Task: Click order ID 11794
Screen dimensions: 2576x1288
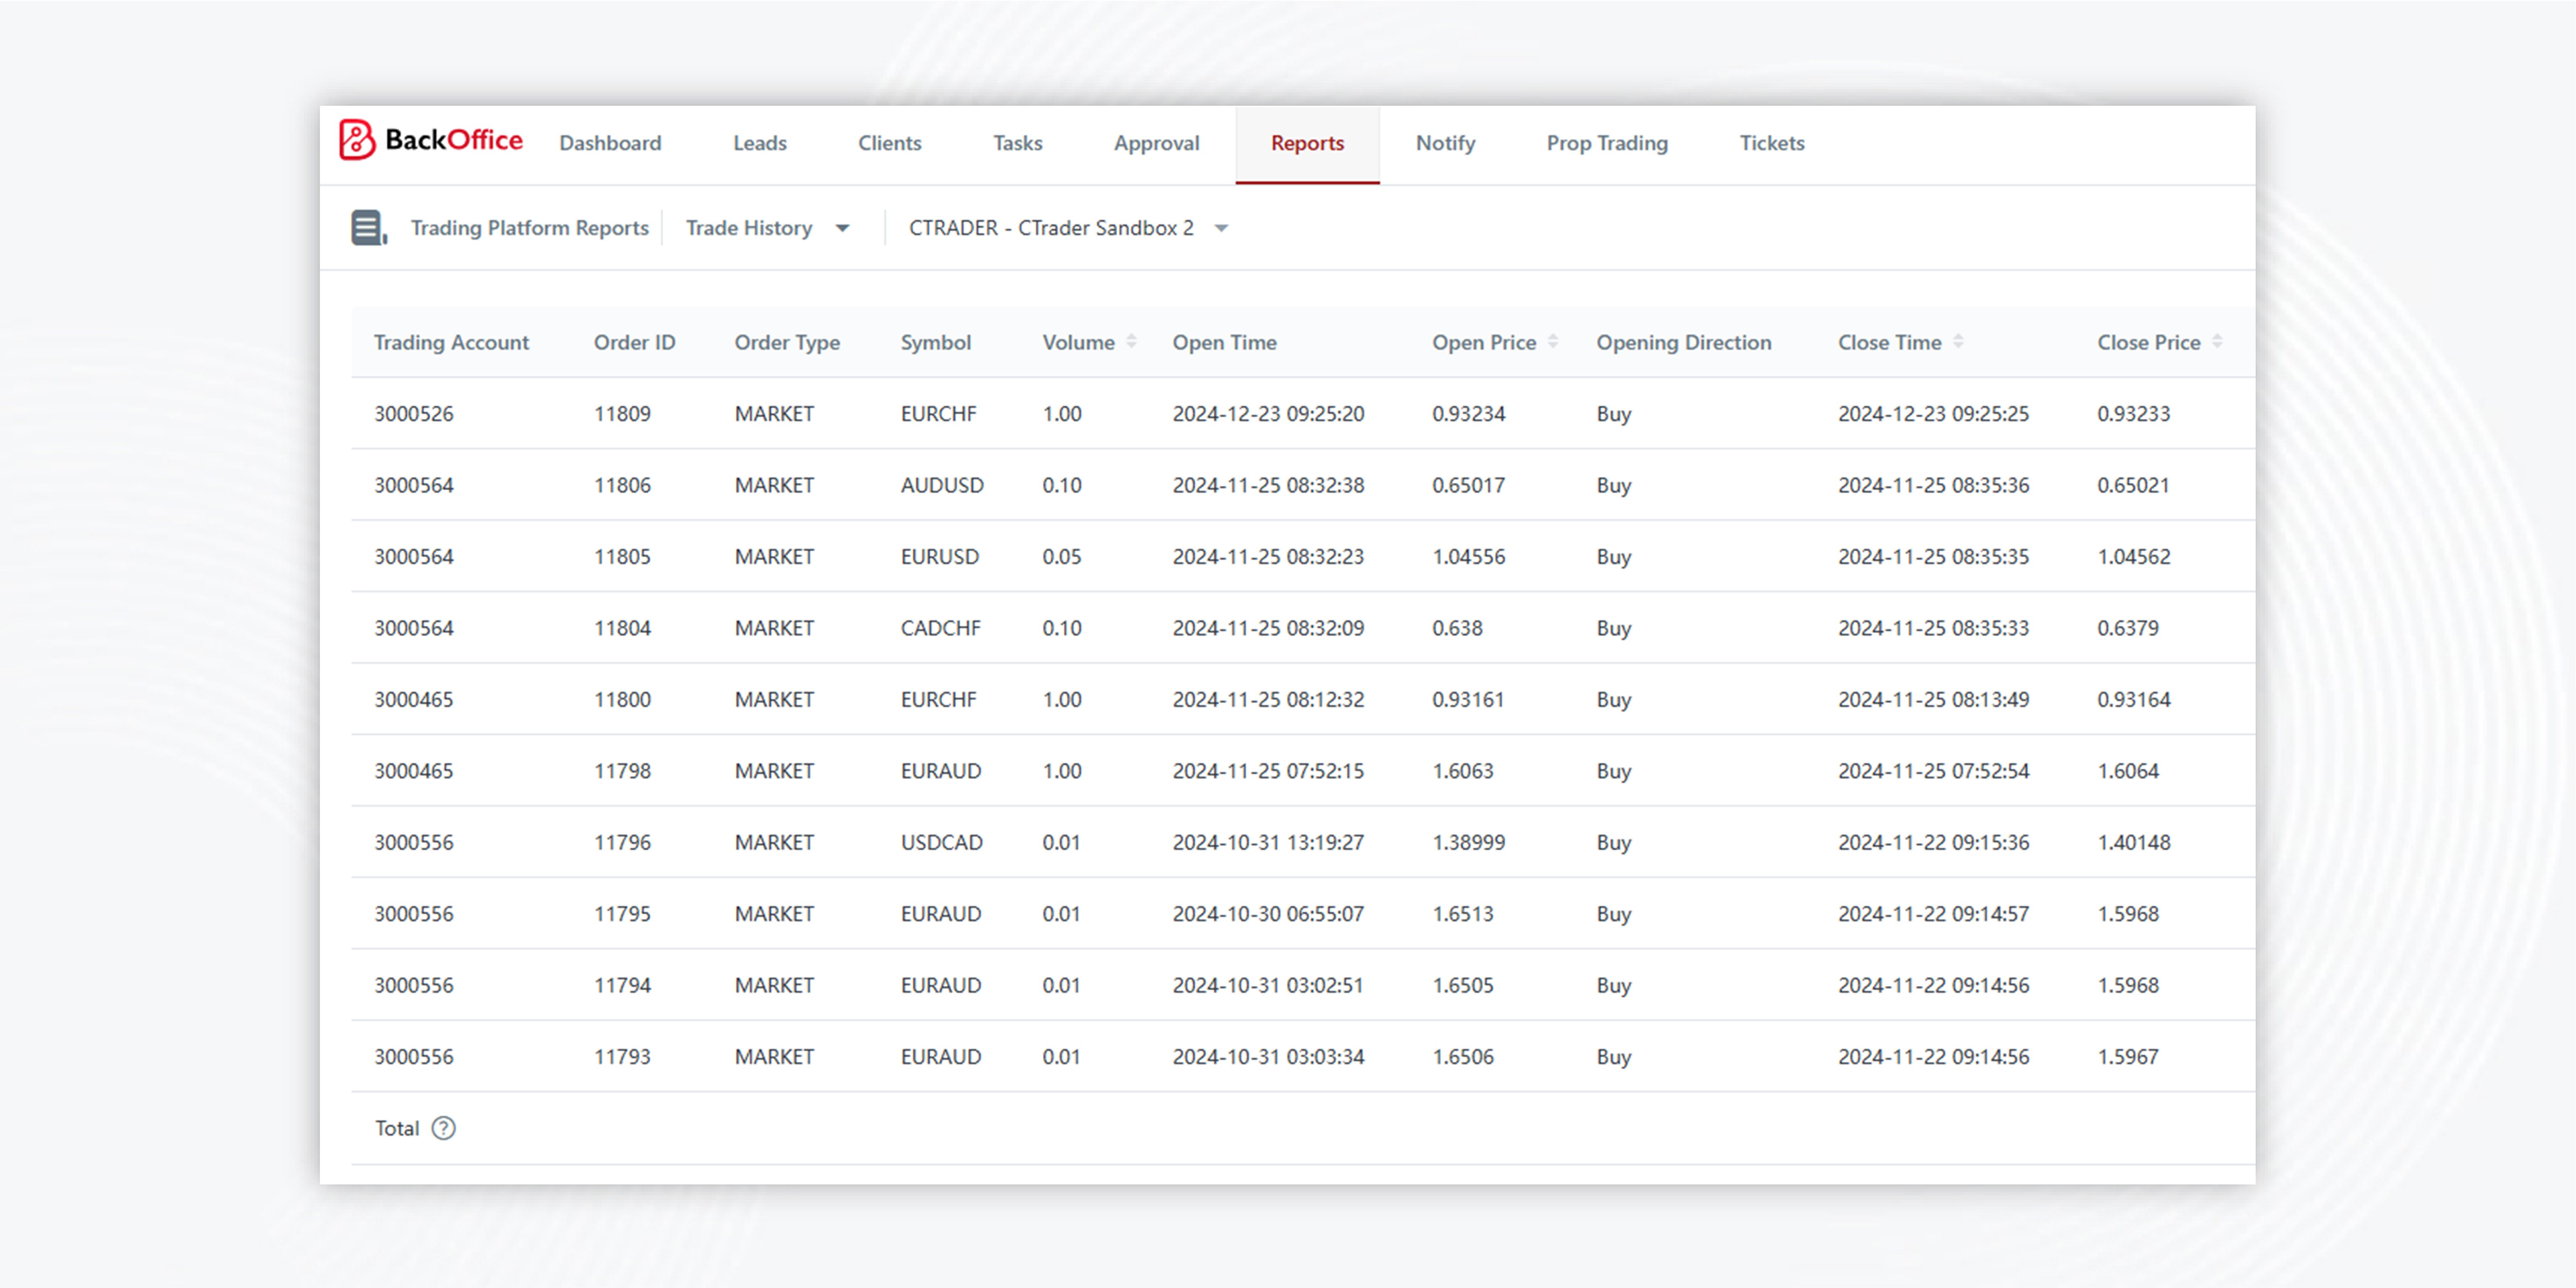Action: tap(622, 985)
